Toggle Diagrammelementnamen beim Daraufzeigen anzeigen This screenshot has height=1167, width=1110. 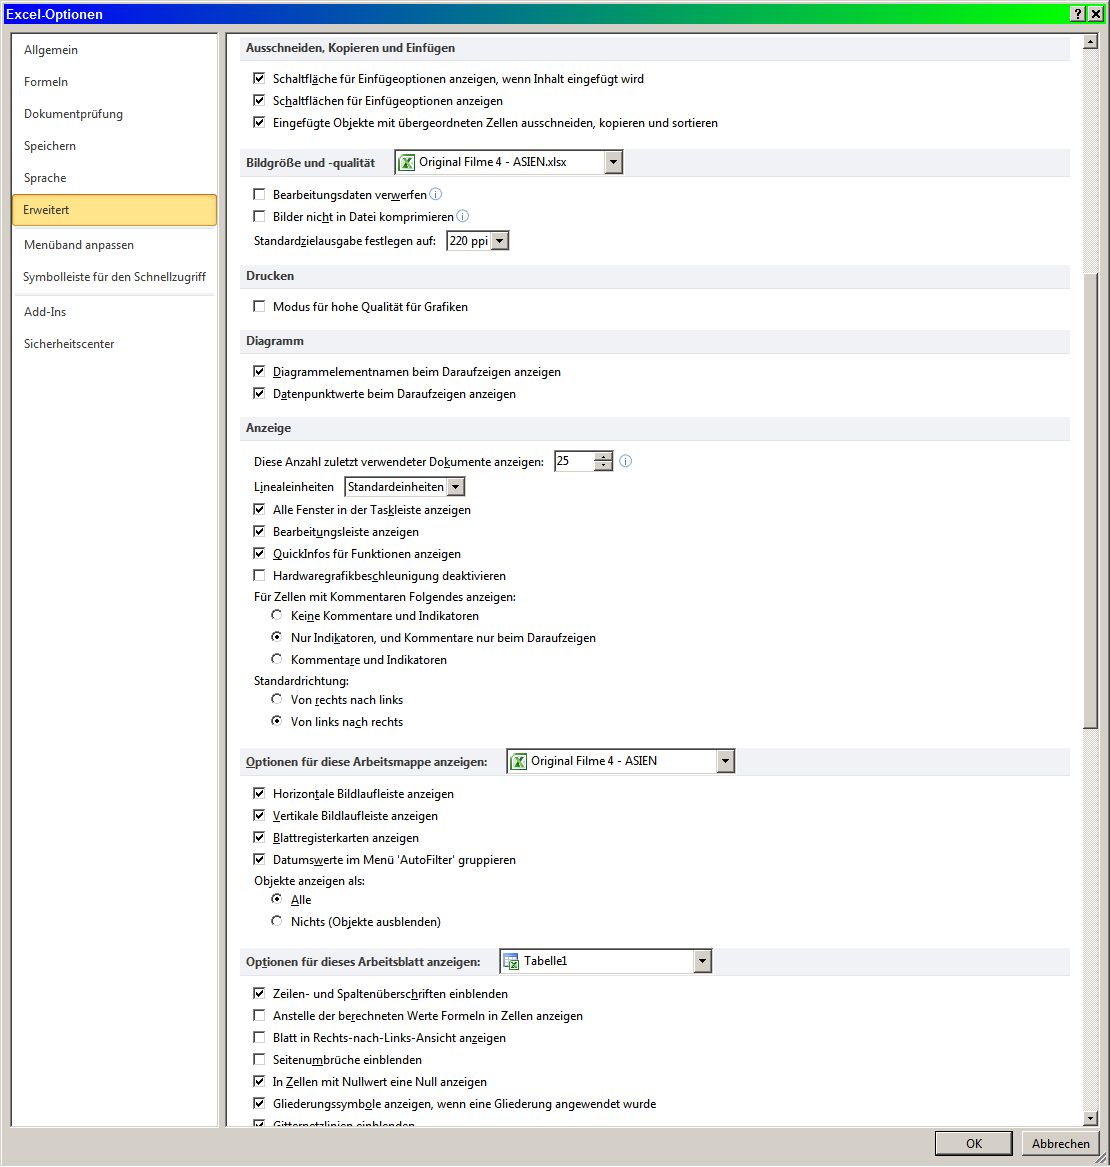tap(259, 371)
